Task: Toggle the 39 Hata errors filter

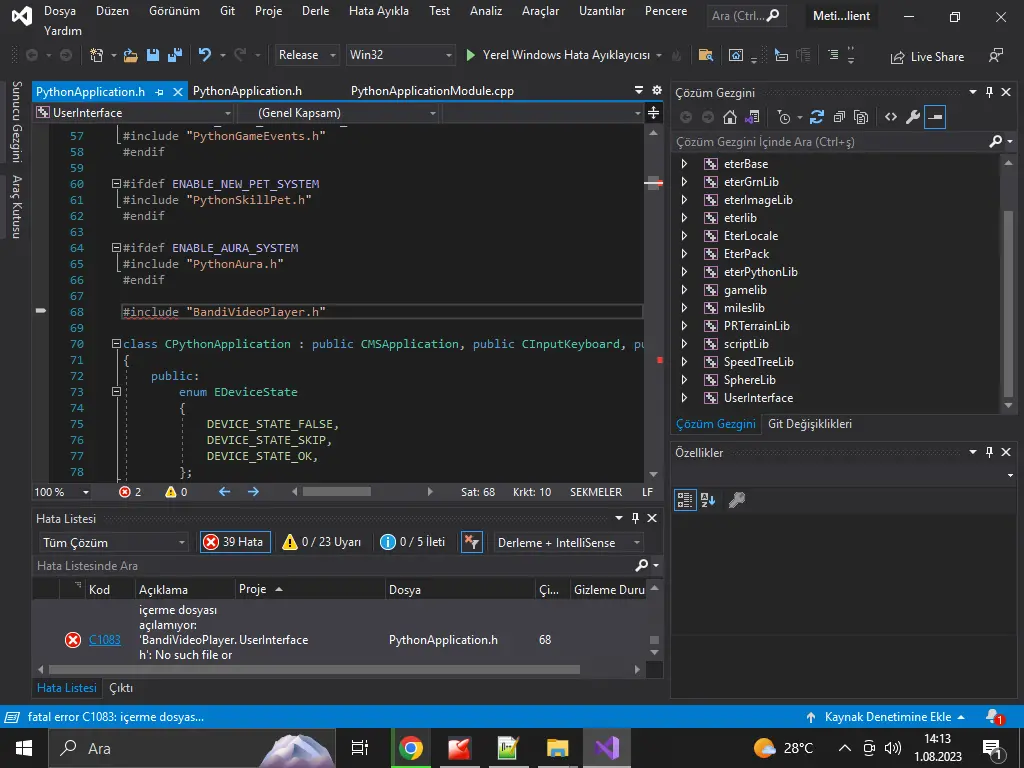Action: pyautogui.click(x=234, y=542)
